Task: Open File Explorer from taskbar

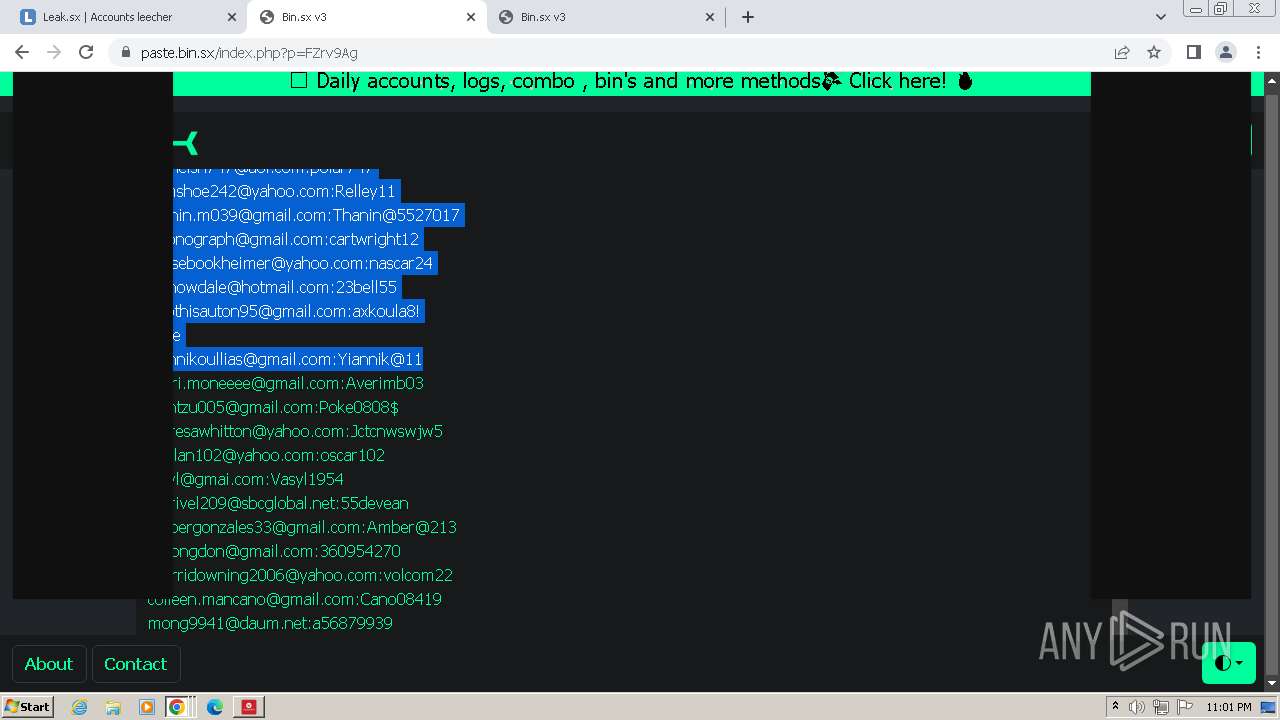Action: pyautogui.click(x=113, y=707)
